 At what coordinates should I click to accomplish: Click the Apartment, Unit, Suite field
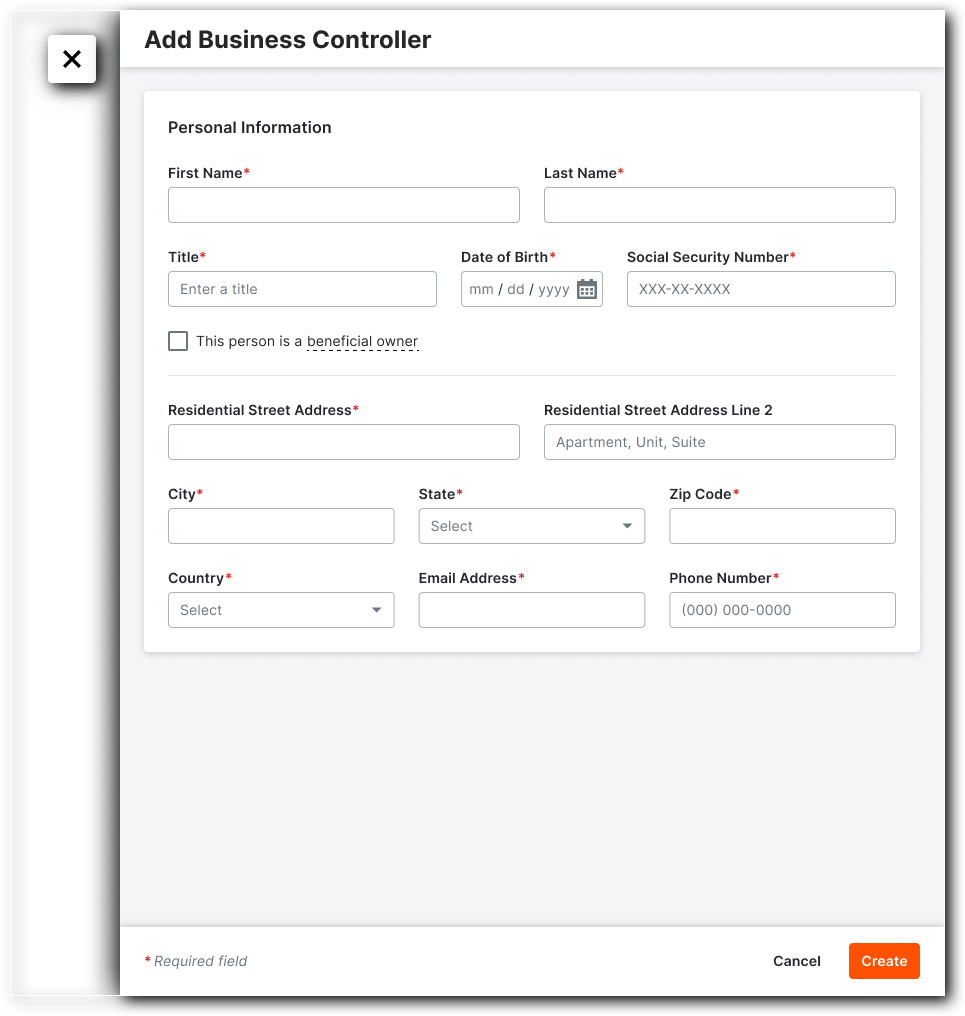tap(719, 441)
